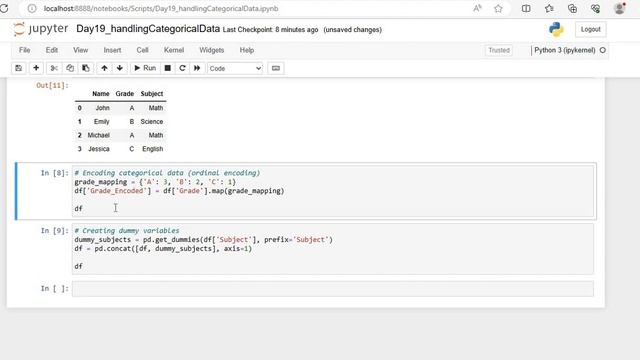
Task: Click the John cell in output table
Action: coord(102,108)
